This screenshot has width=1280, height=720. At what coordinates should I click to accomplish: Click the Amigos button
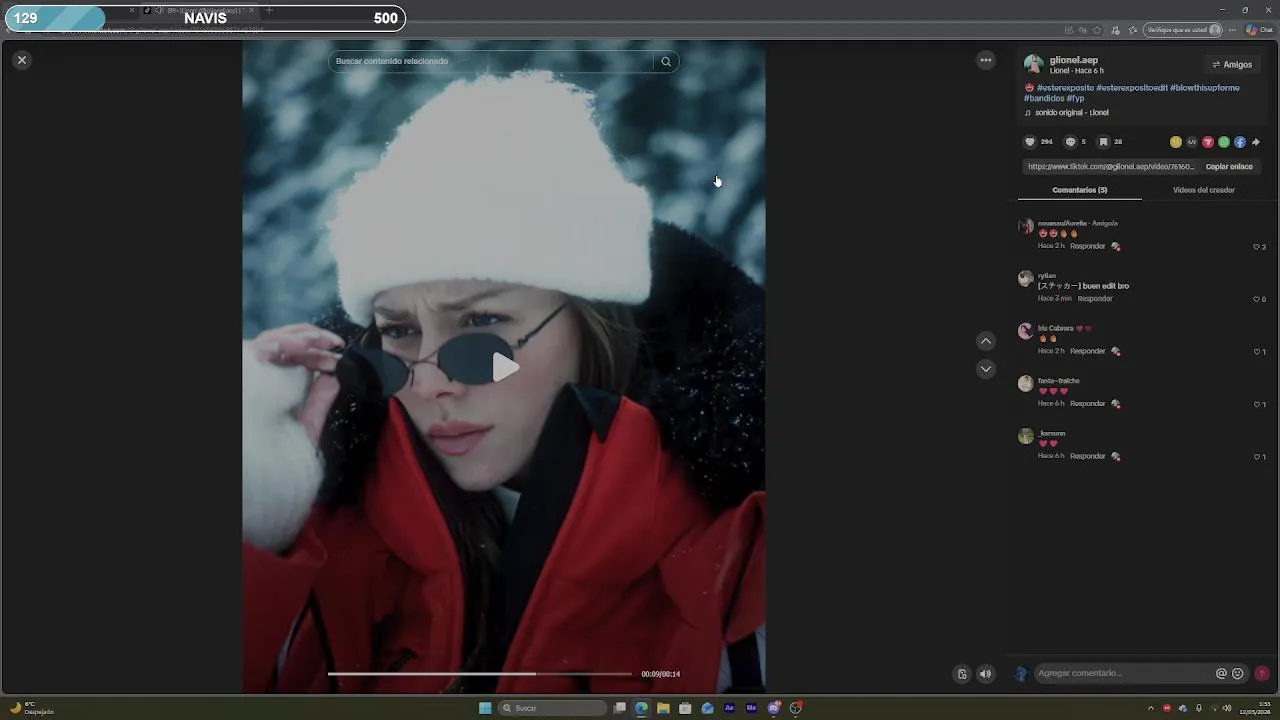click(1232, 64)
